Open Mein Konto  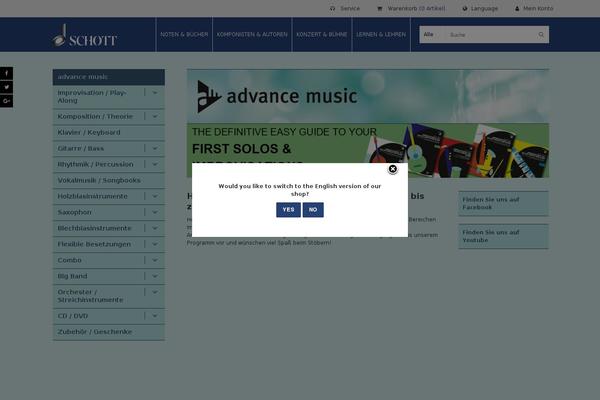pos(538,8)
